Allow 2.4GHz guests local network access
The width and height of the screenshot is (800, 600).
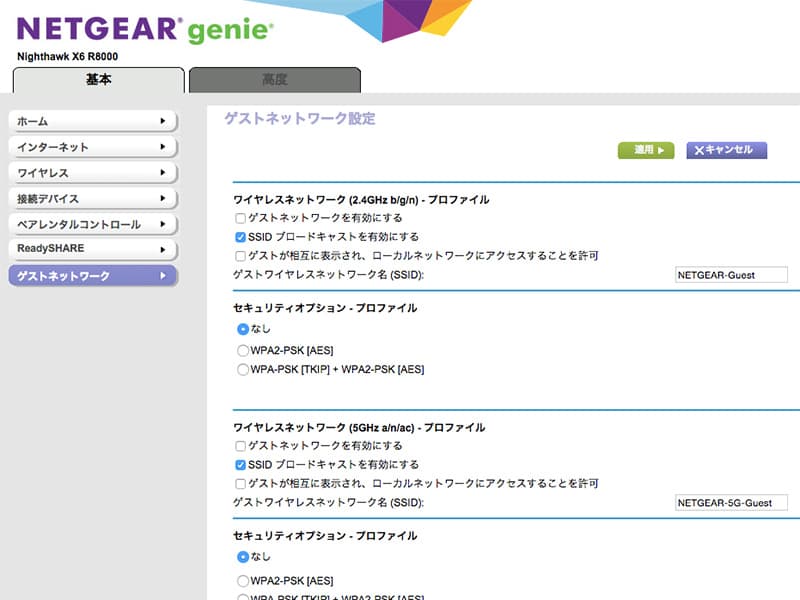pos(240,256)
